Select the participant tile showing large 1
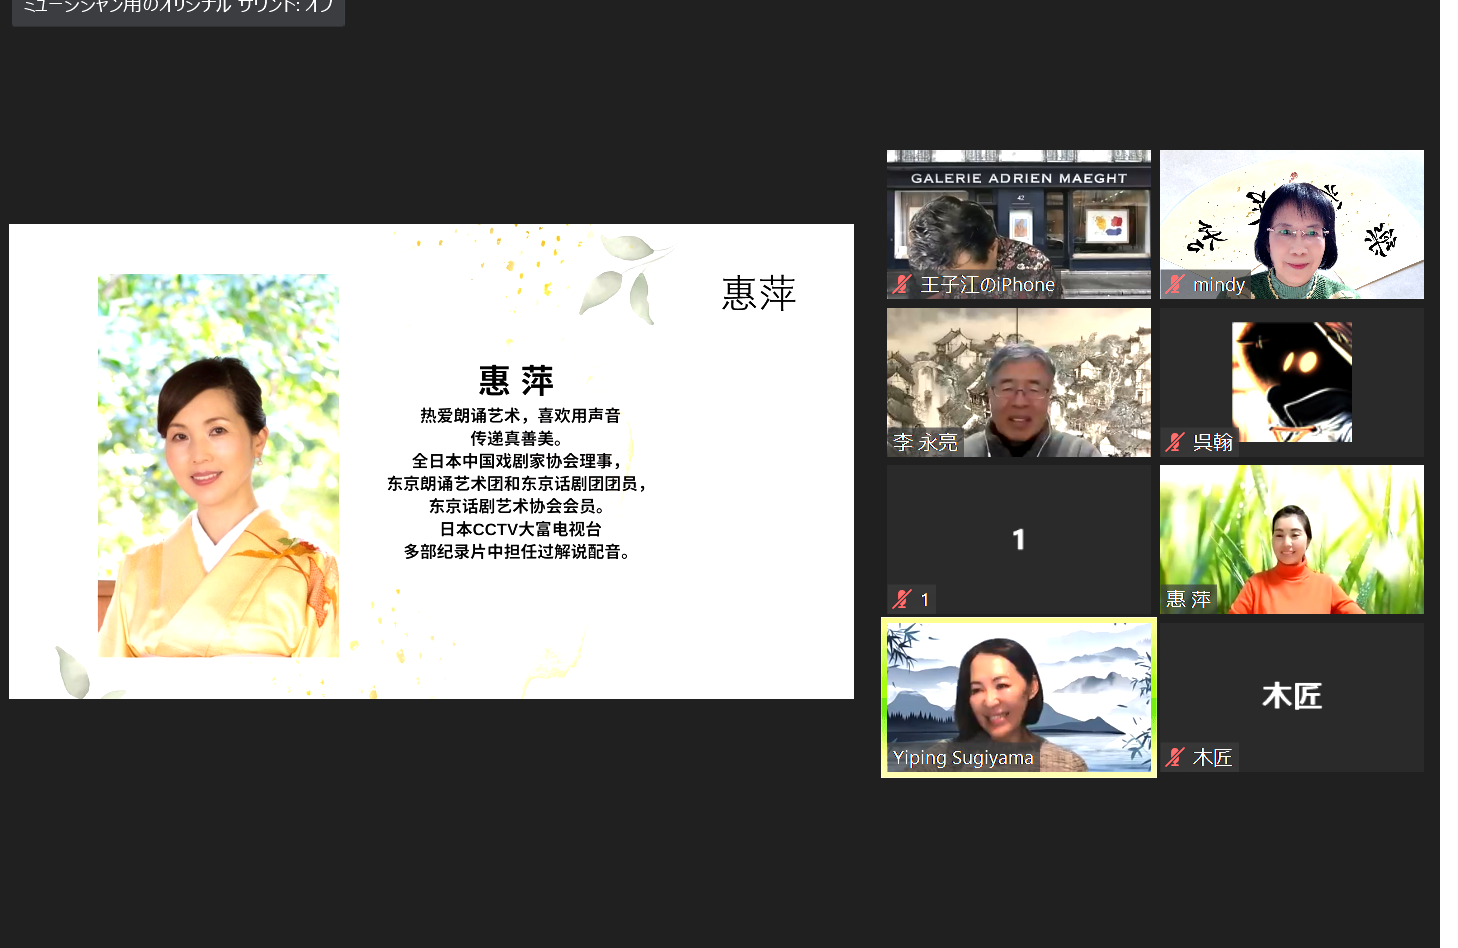The image size is (1458, 948). [1018, 538]
